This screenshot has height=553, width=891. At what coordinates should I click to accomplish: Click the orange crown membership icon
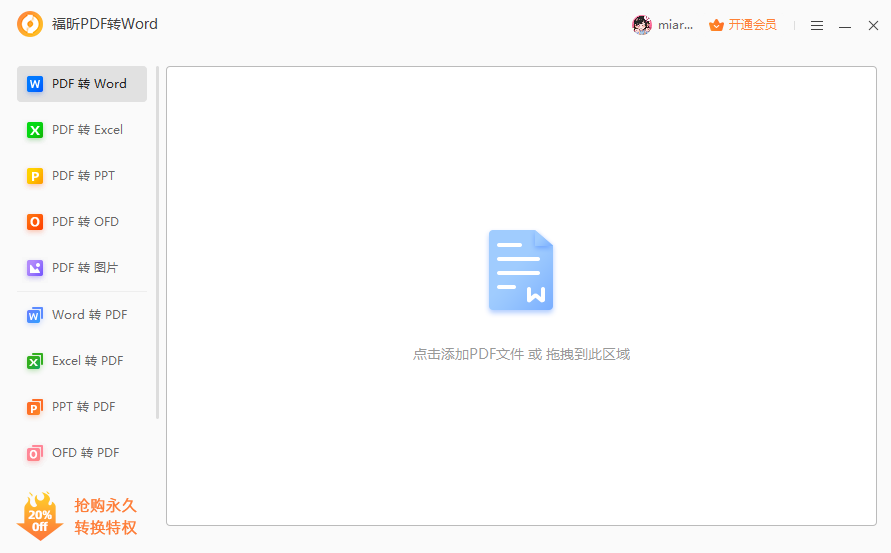tap(716, 25)
